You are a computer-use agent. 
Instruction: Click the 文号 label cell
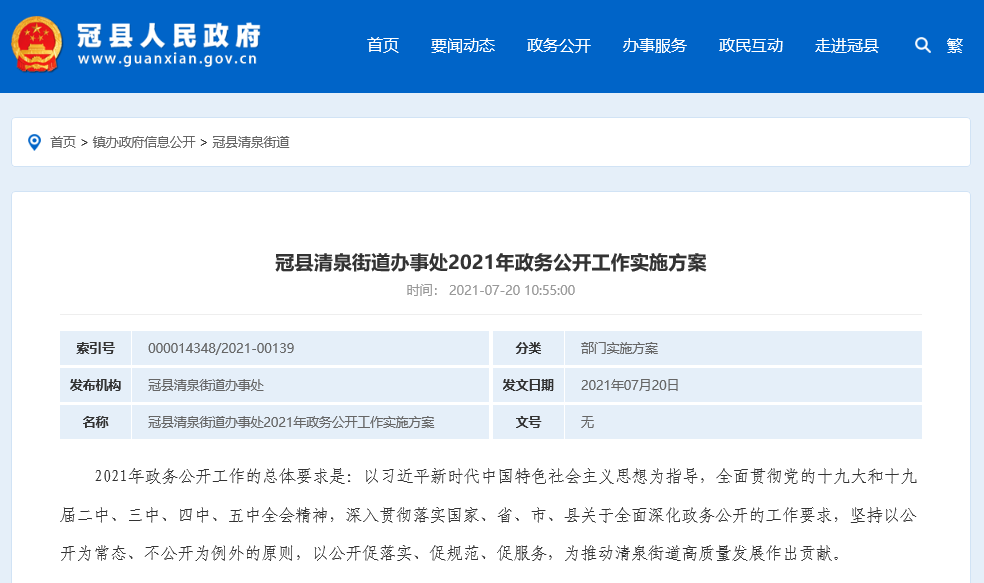coord(528,422)
